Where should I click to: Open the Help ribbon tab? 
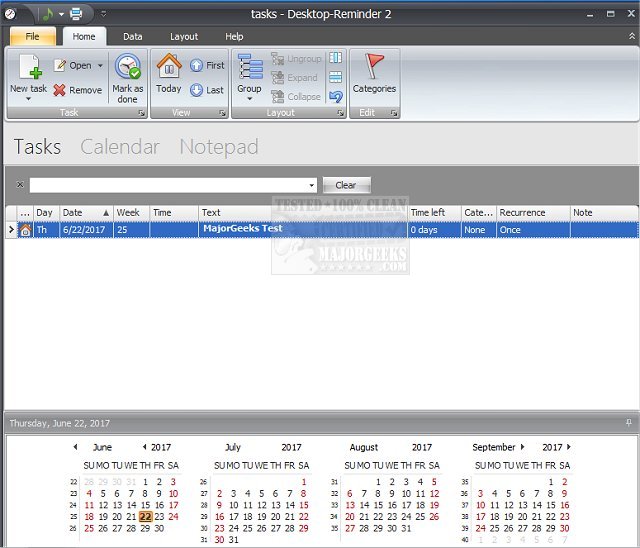(234, 37)
